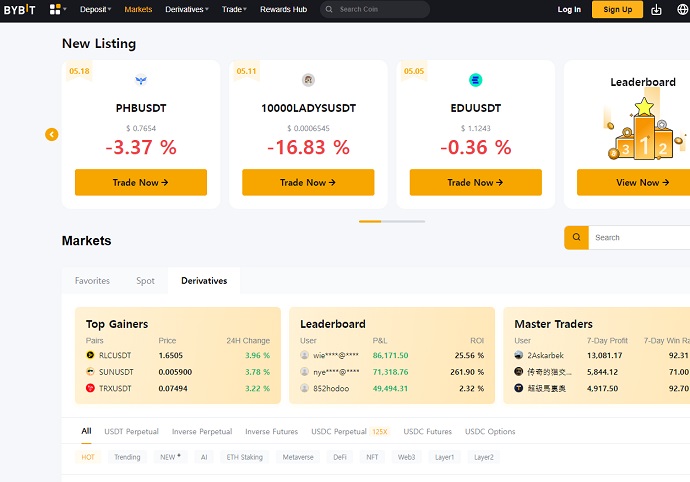The width and height of the screenshot is (690, 482).
Task: Click the RLCUSDT pair name
Action: pos(115,355)
